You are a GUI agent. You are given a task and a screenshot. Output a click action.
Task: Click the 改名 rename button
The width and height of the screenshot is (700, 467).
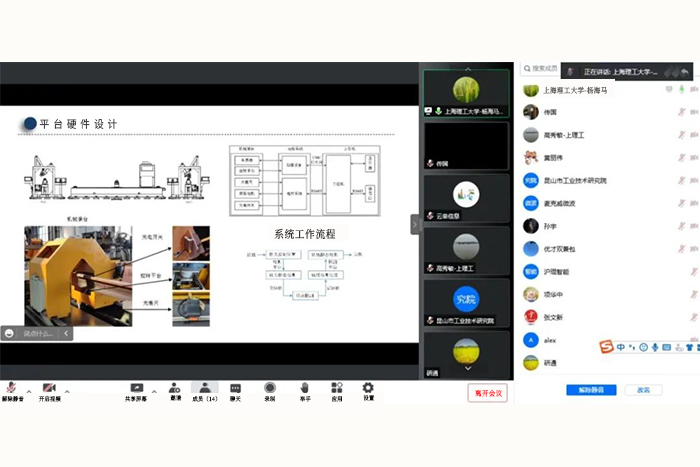click(644, 390)
